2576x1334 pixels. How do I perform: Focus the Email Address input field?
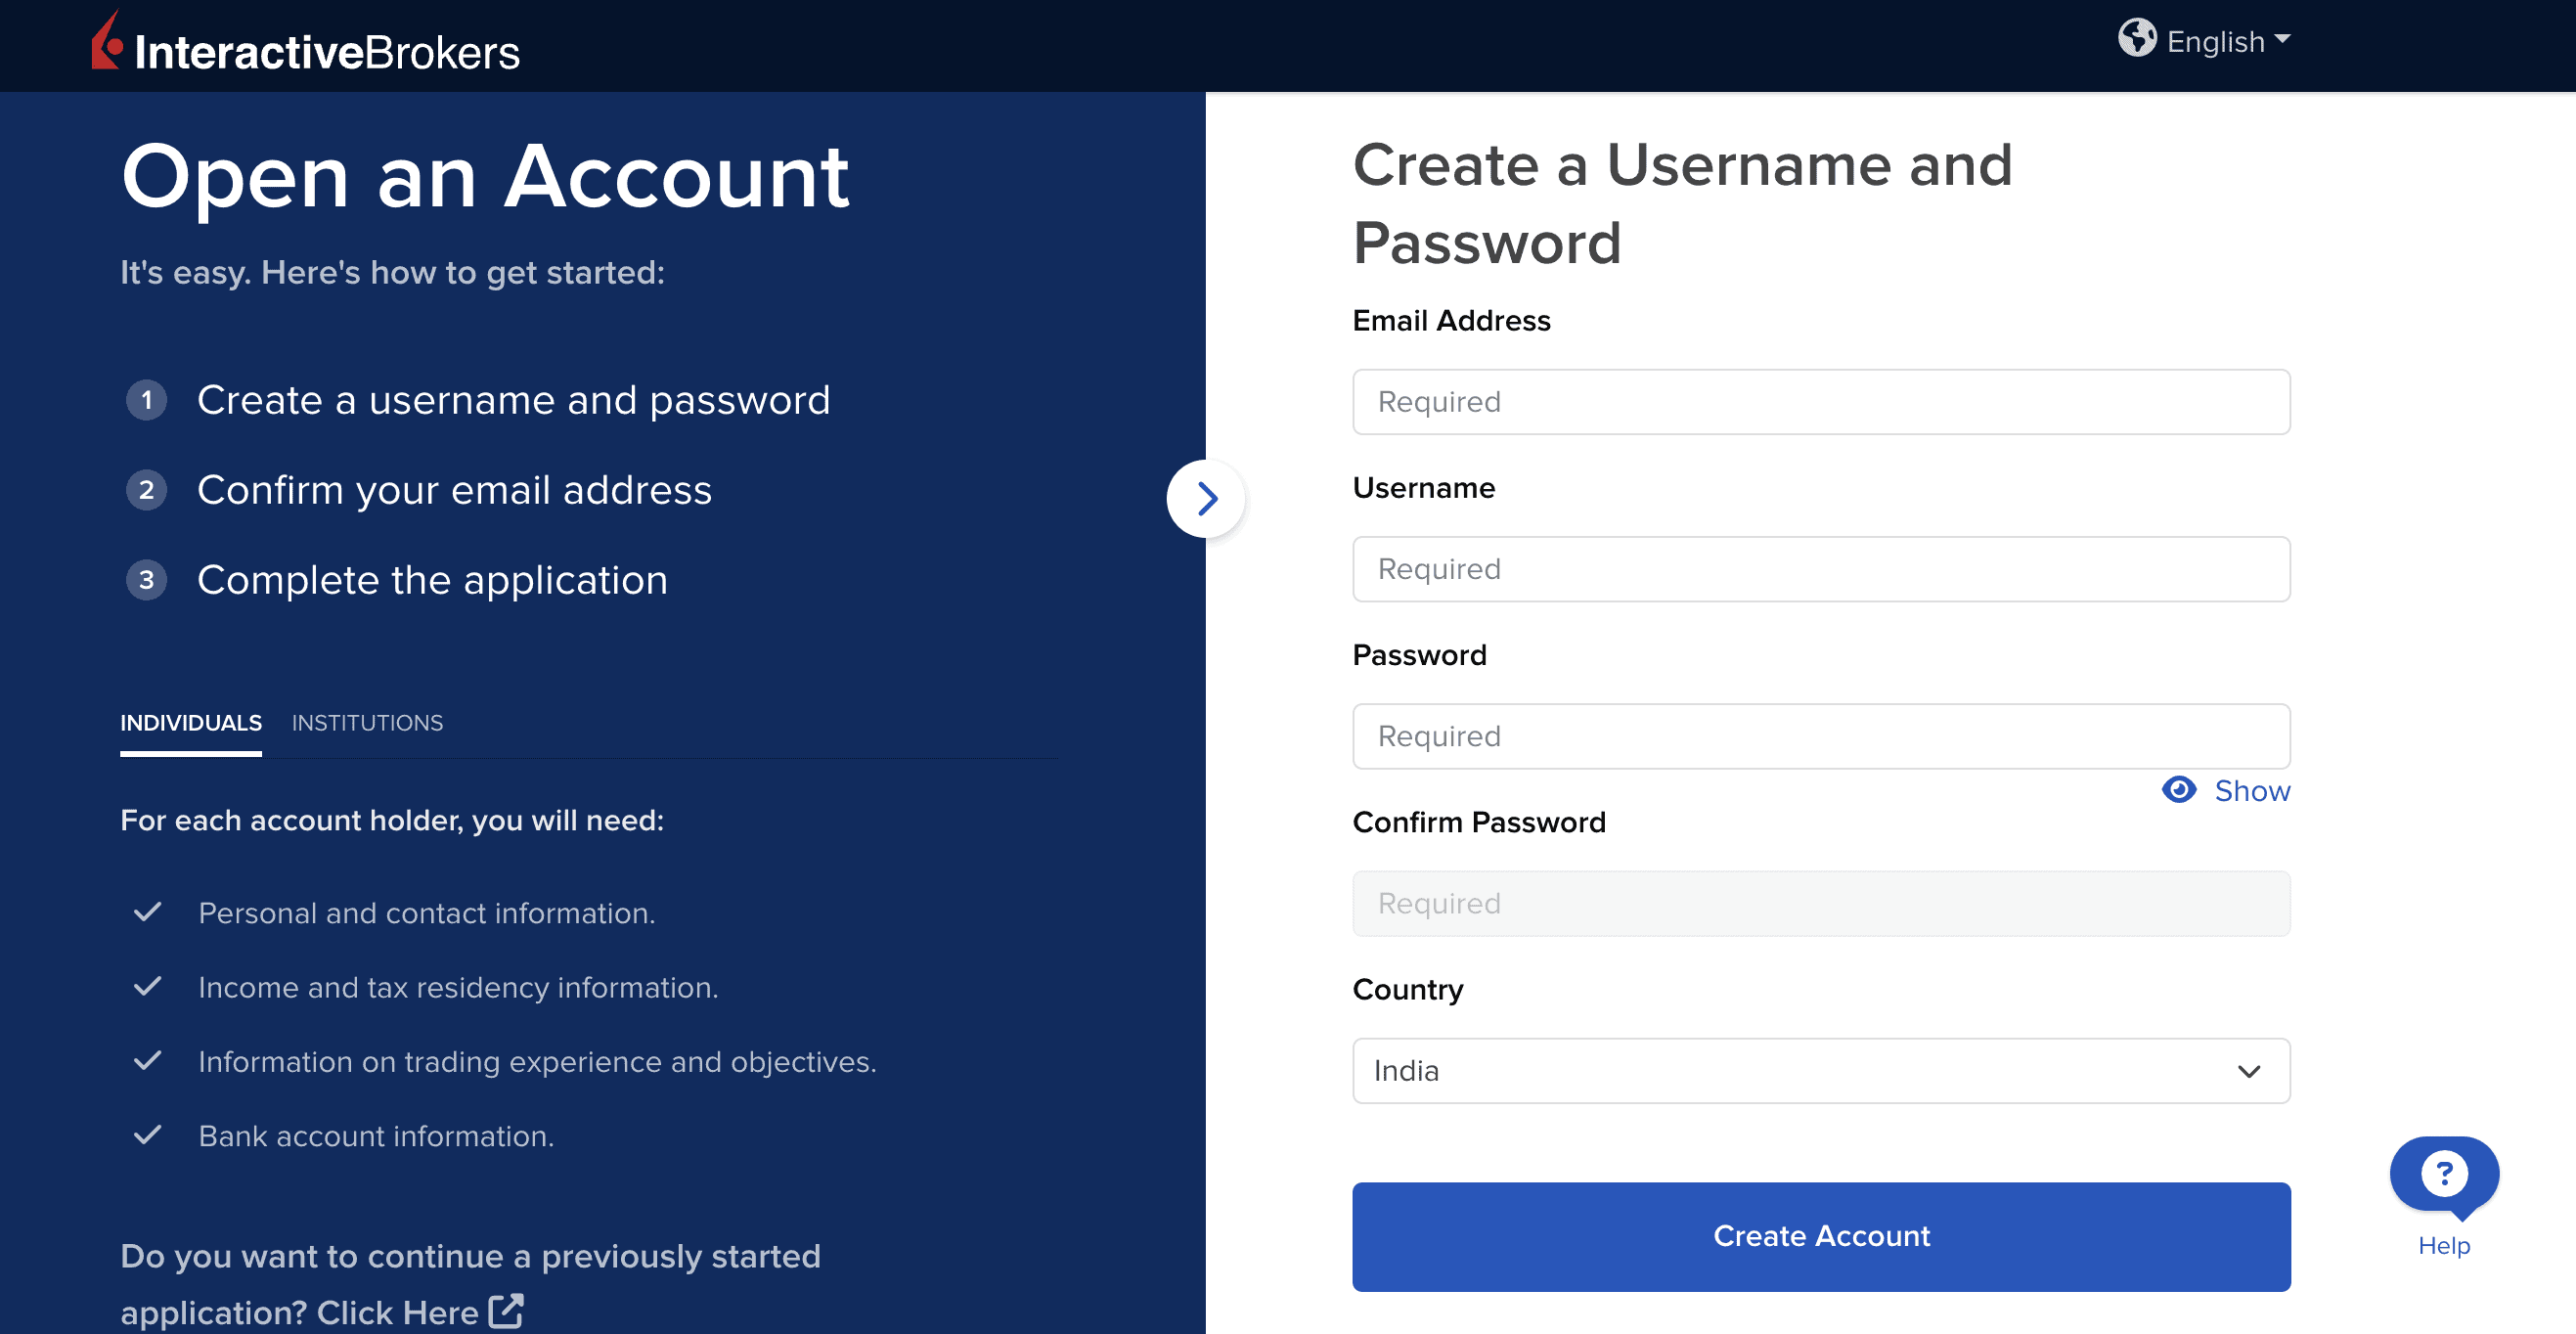(1820, 402)
